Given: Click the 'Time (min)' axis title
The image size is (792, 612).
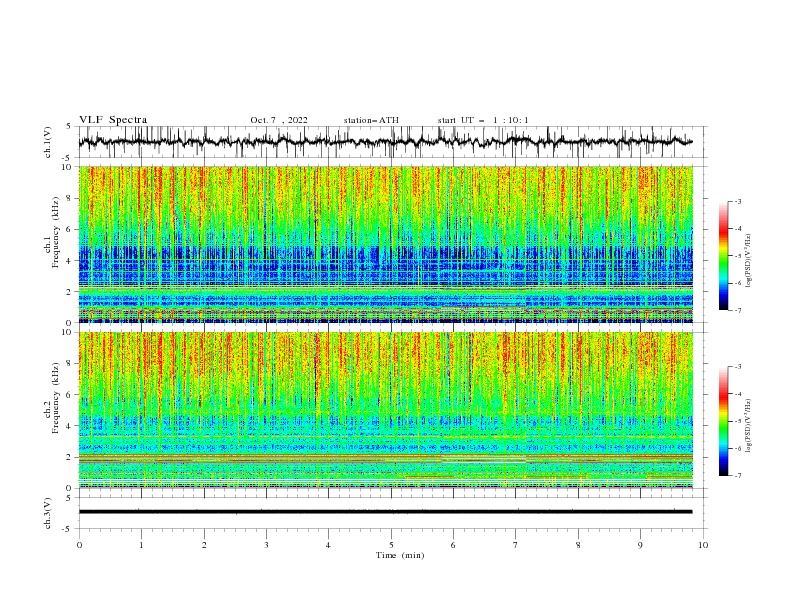Looking at the screenshot, I should click(400, 555).
